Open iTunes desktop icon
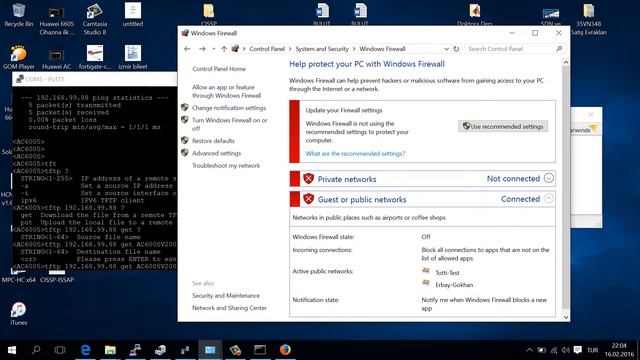The image size is (640, 360). [x=18, y=313]
